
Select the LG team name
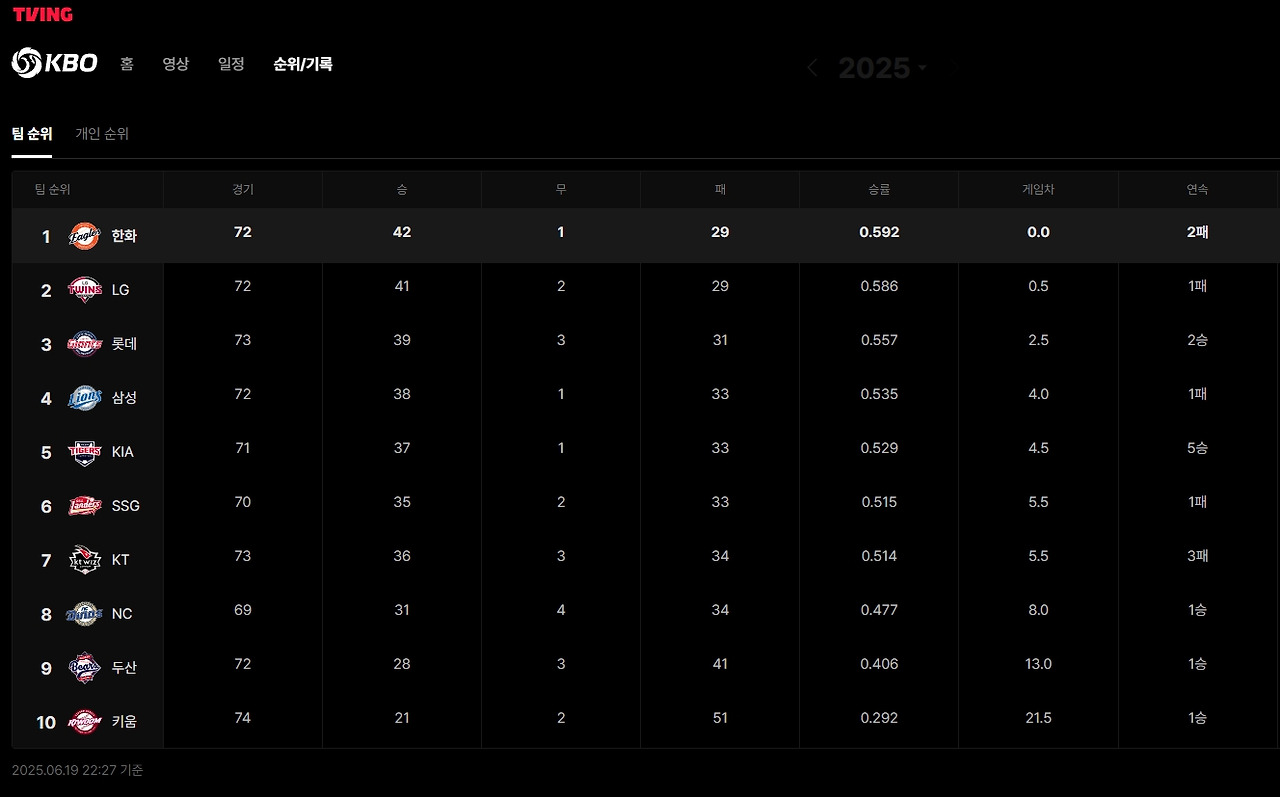(121, 290)
